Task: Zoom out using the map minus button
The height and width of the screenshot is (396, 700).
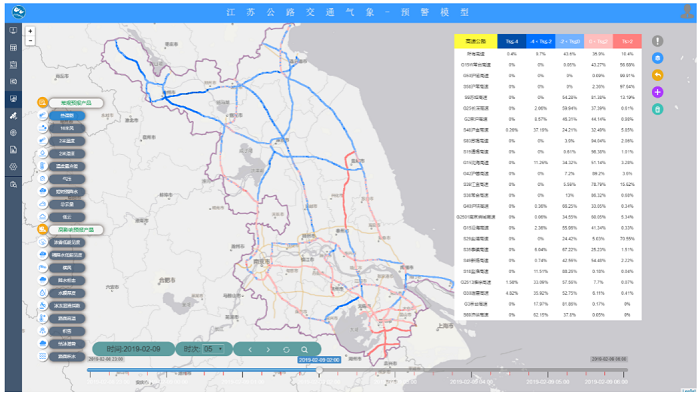Action: click(x=30, y=40)
